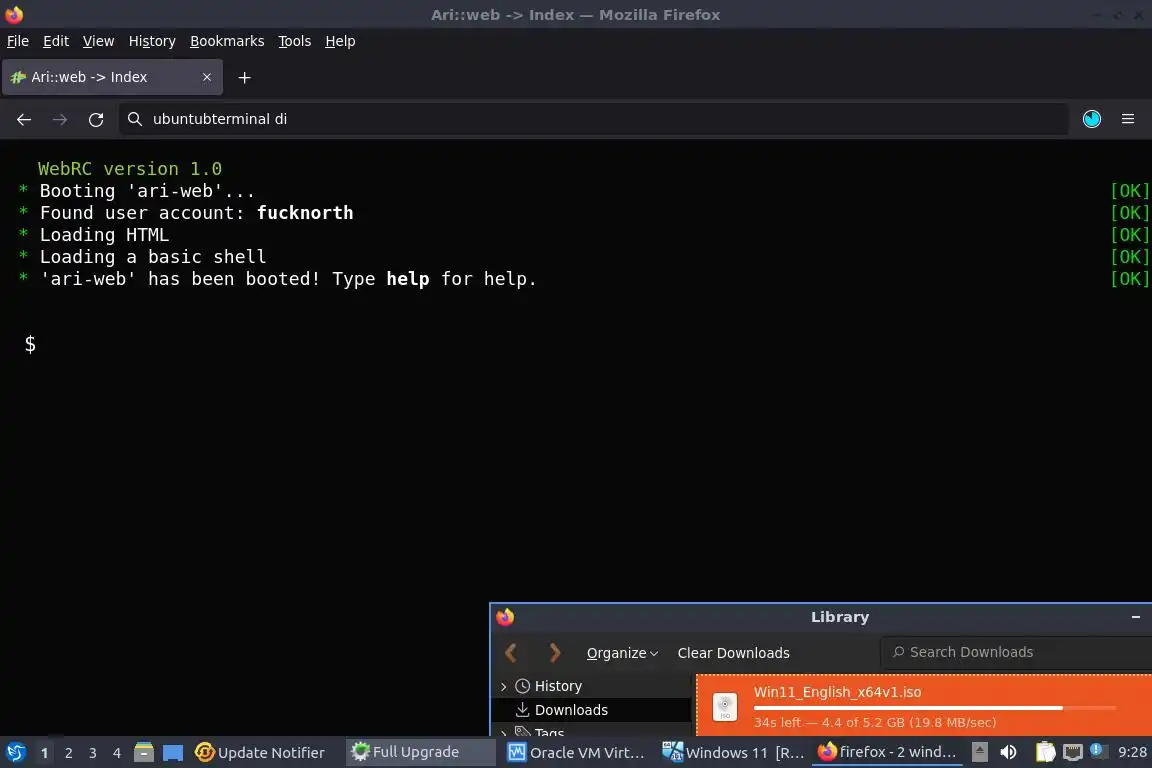Open the Organize dropdown in Library
This screenshot has height=768, width=1152.
pyautogui.click(x=622, y=653)
